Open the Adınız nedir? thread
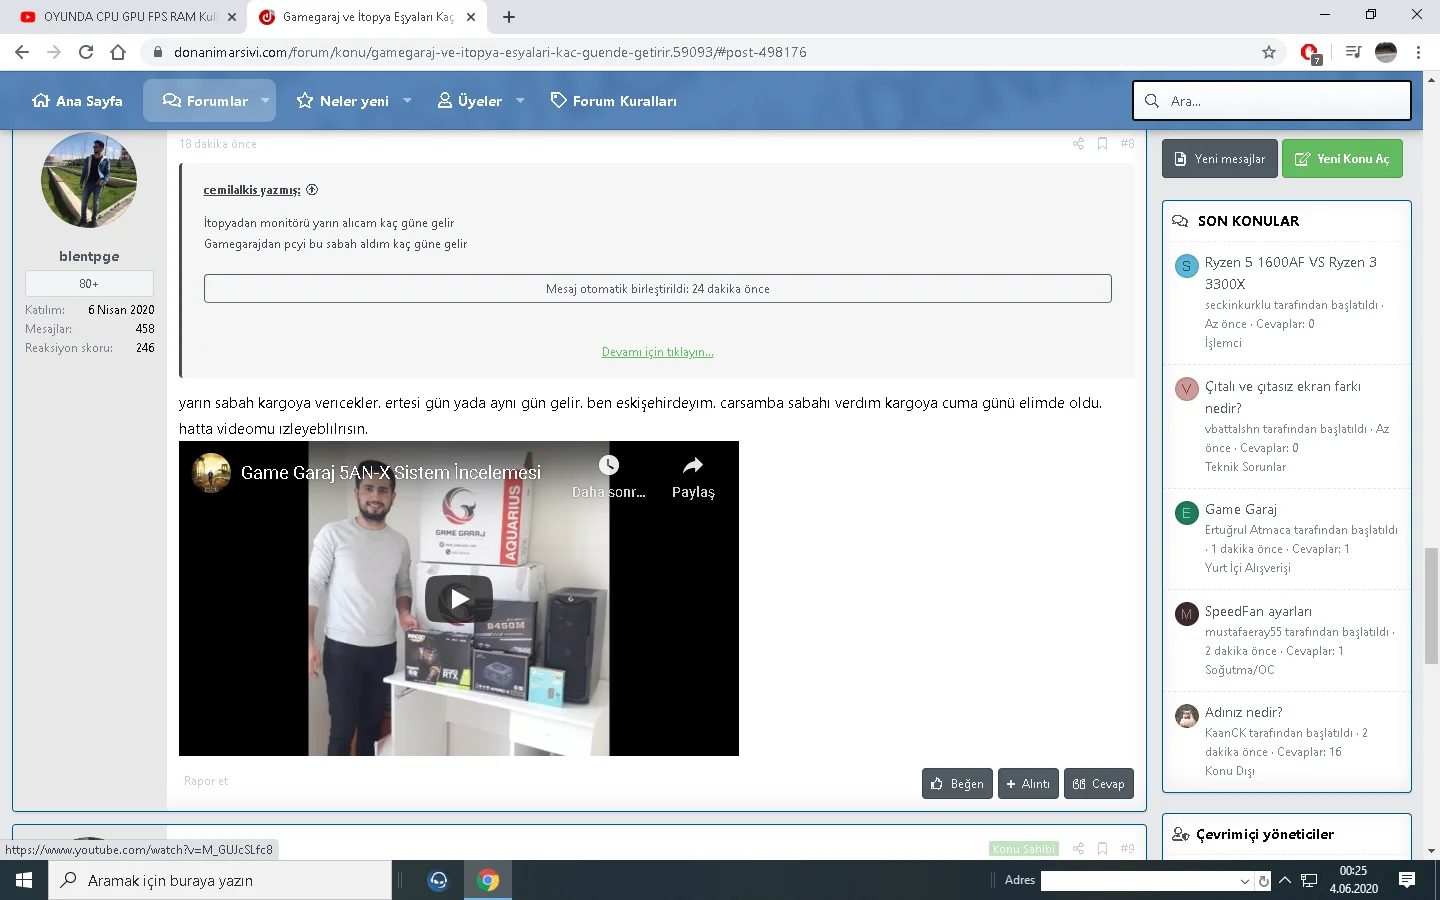This screenshot has width=1440, height=900. 1243,713
